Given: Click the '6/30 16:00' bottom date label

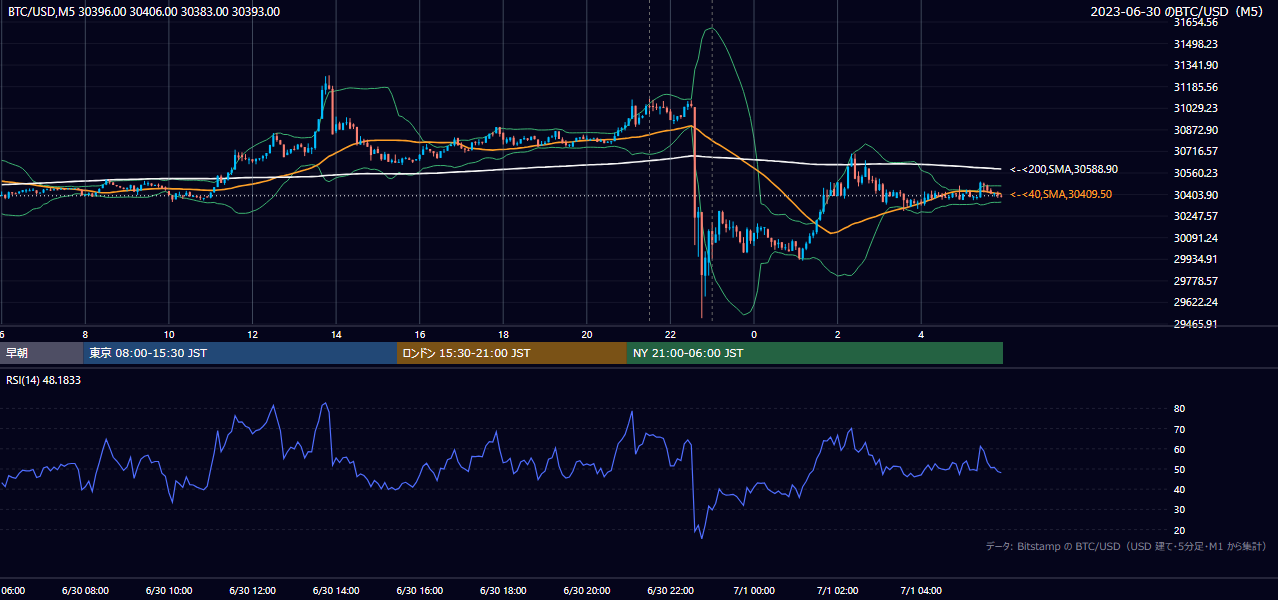Looking at the screenshot, I should [x=420, y=590].
